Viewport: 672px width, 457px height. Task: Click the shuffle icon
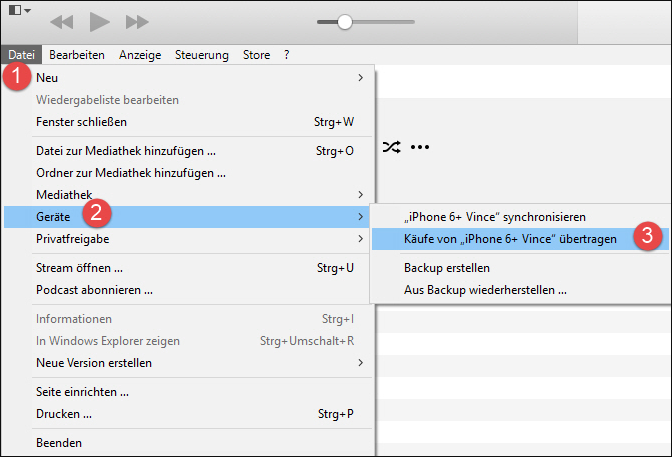click(390, 147)
